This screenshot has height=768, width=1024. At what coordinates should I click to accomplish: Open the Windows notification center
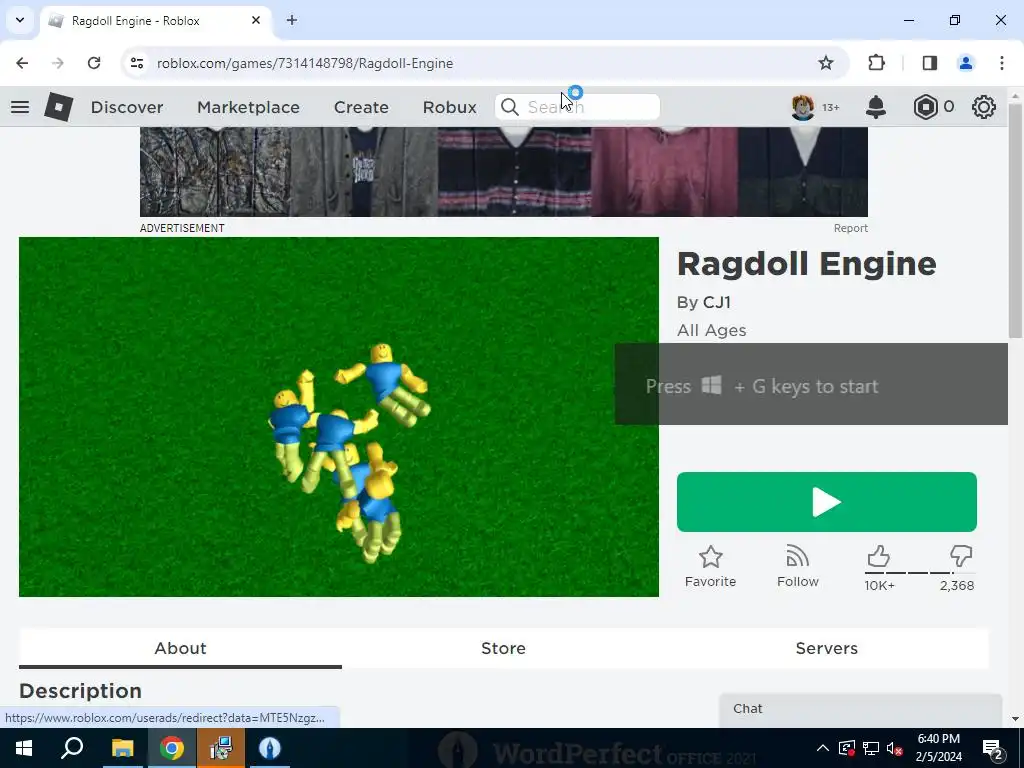993,748
